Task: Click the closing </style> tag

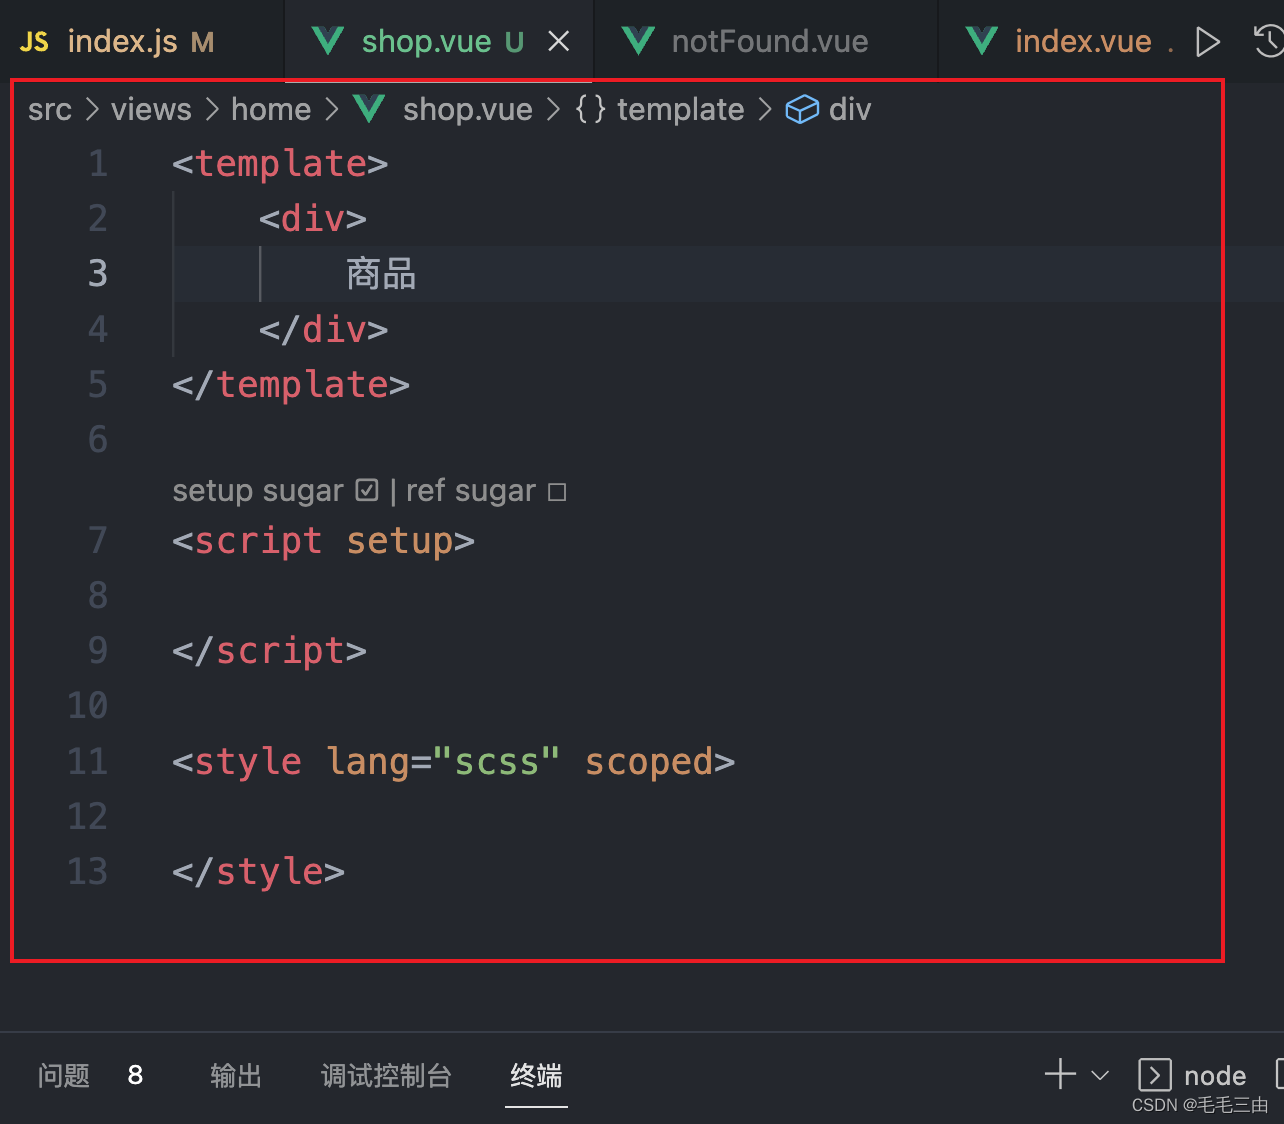Action: point(258,871)
